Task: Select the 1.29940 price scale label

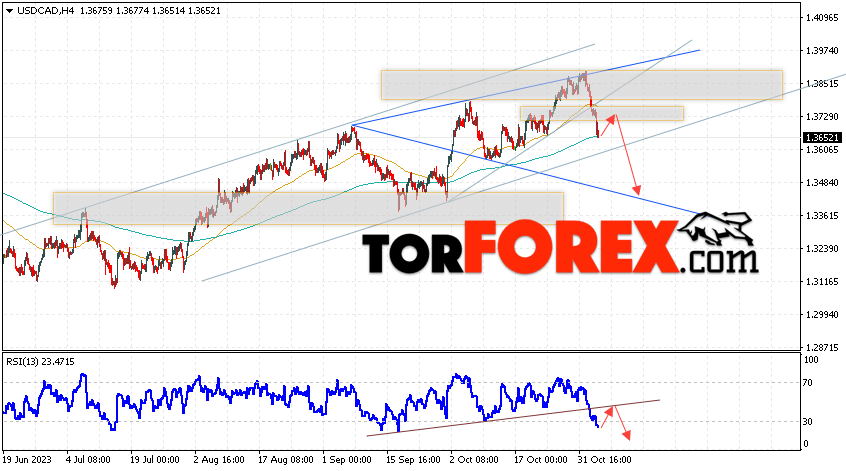Action: pos(822,314)
